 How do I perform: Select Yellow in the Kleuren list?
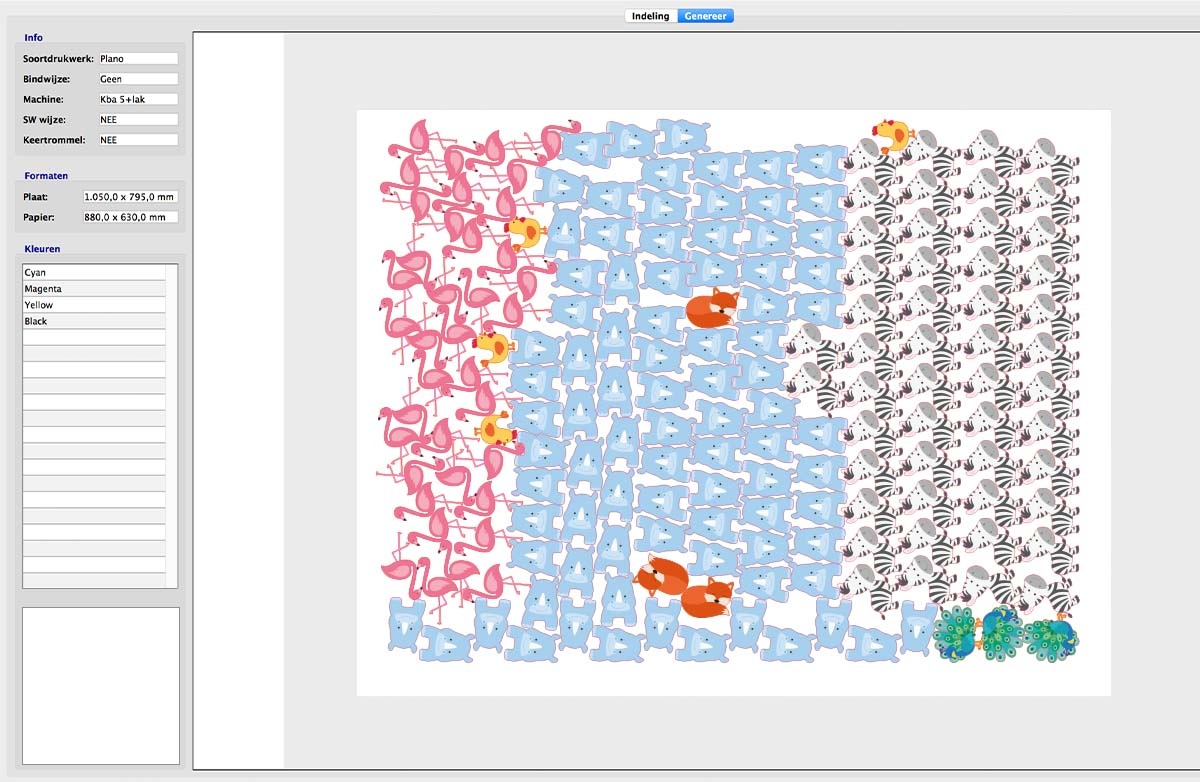pyautogui.click(x=94, y=305)
